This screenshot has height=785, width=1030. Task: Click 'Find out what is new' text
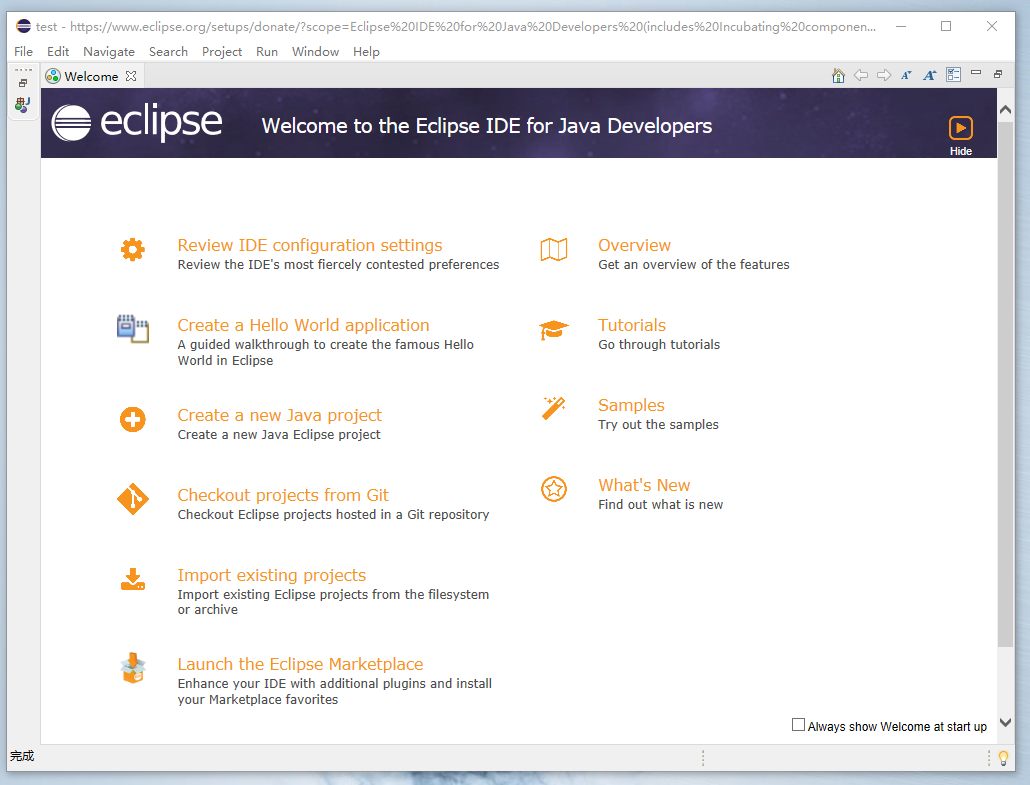[x=660, y=505]
